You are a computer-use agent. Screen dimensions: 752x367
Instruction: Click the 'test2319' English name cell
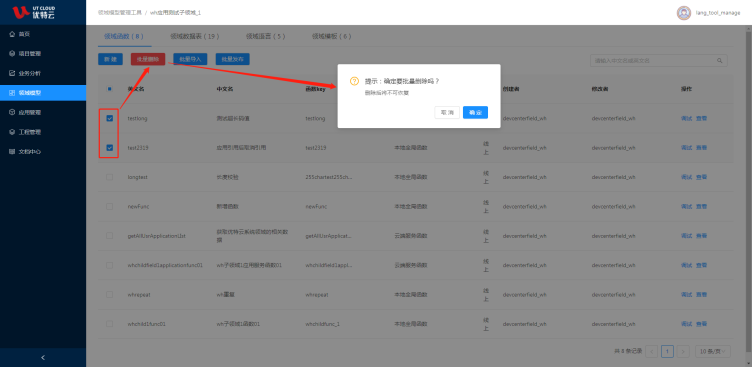(x=138, y=148)
